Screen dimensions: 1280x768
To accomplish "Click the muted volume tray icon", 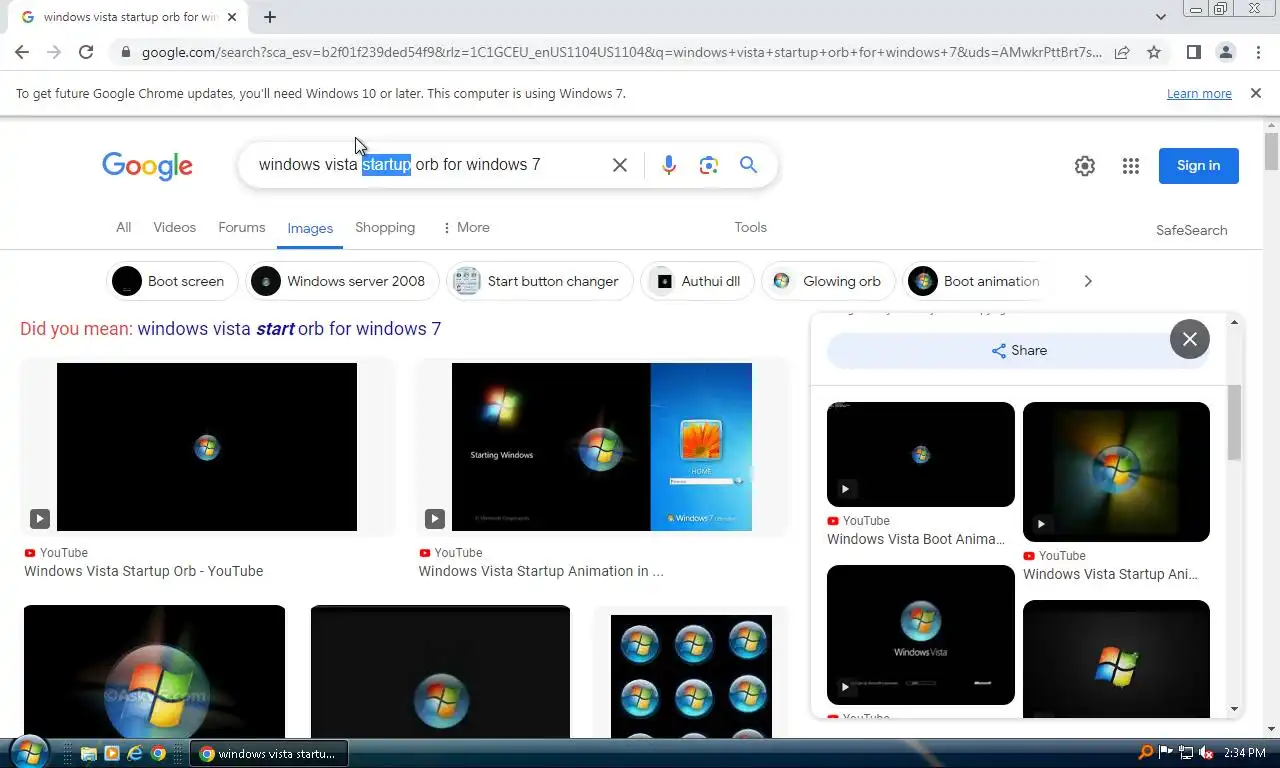I will point(1205,753).
